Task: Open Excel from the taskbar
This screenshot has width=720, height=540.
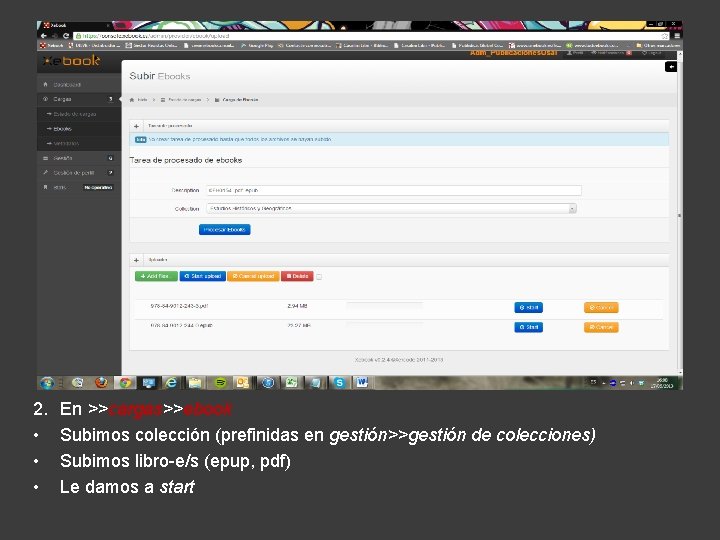Action: [x=292, y=383]
